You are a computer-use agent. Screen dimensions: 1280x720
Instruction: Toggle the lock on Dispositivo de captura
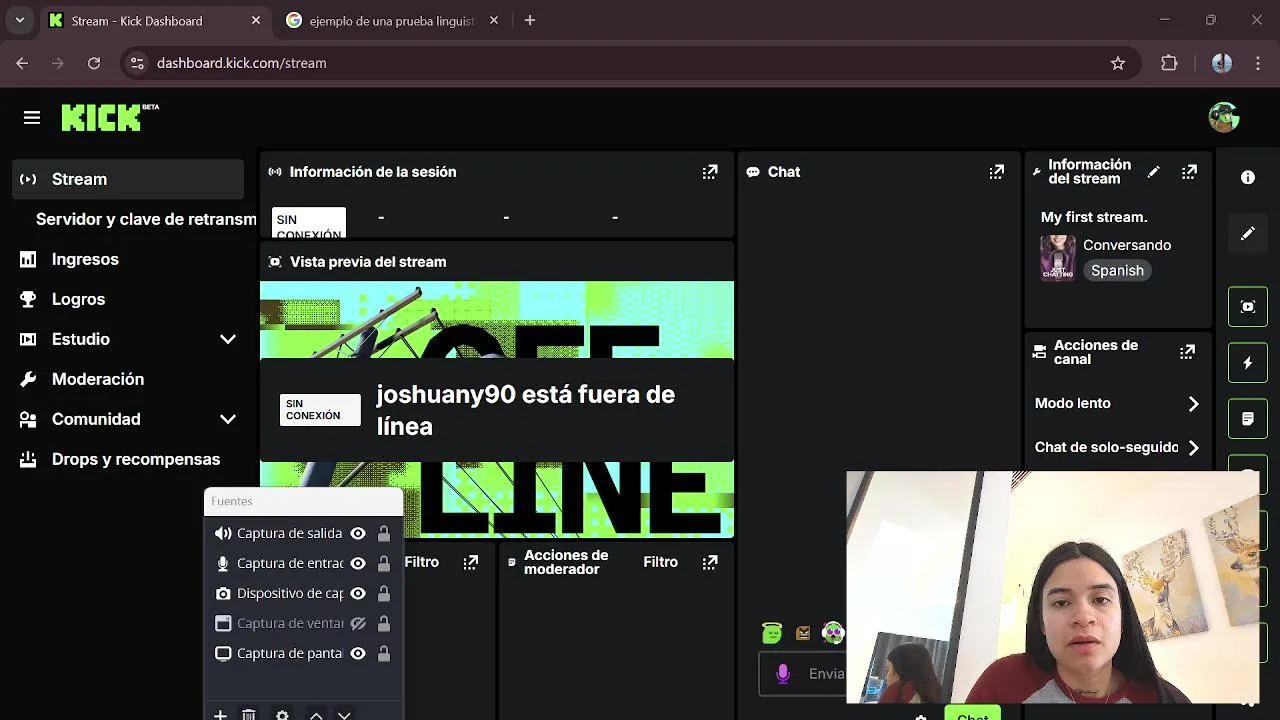click(x=384, y=593)
